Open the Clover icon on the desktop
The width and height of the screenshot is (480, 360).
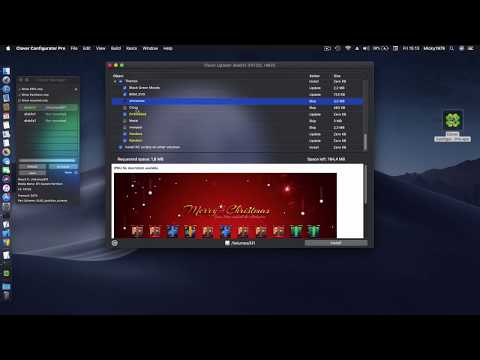click(x=452, y=120)
